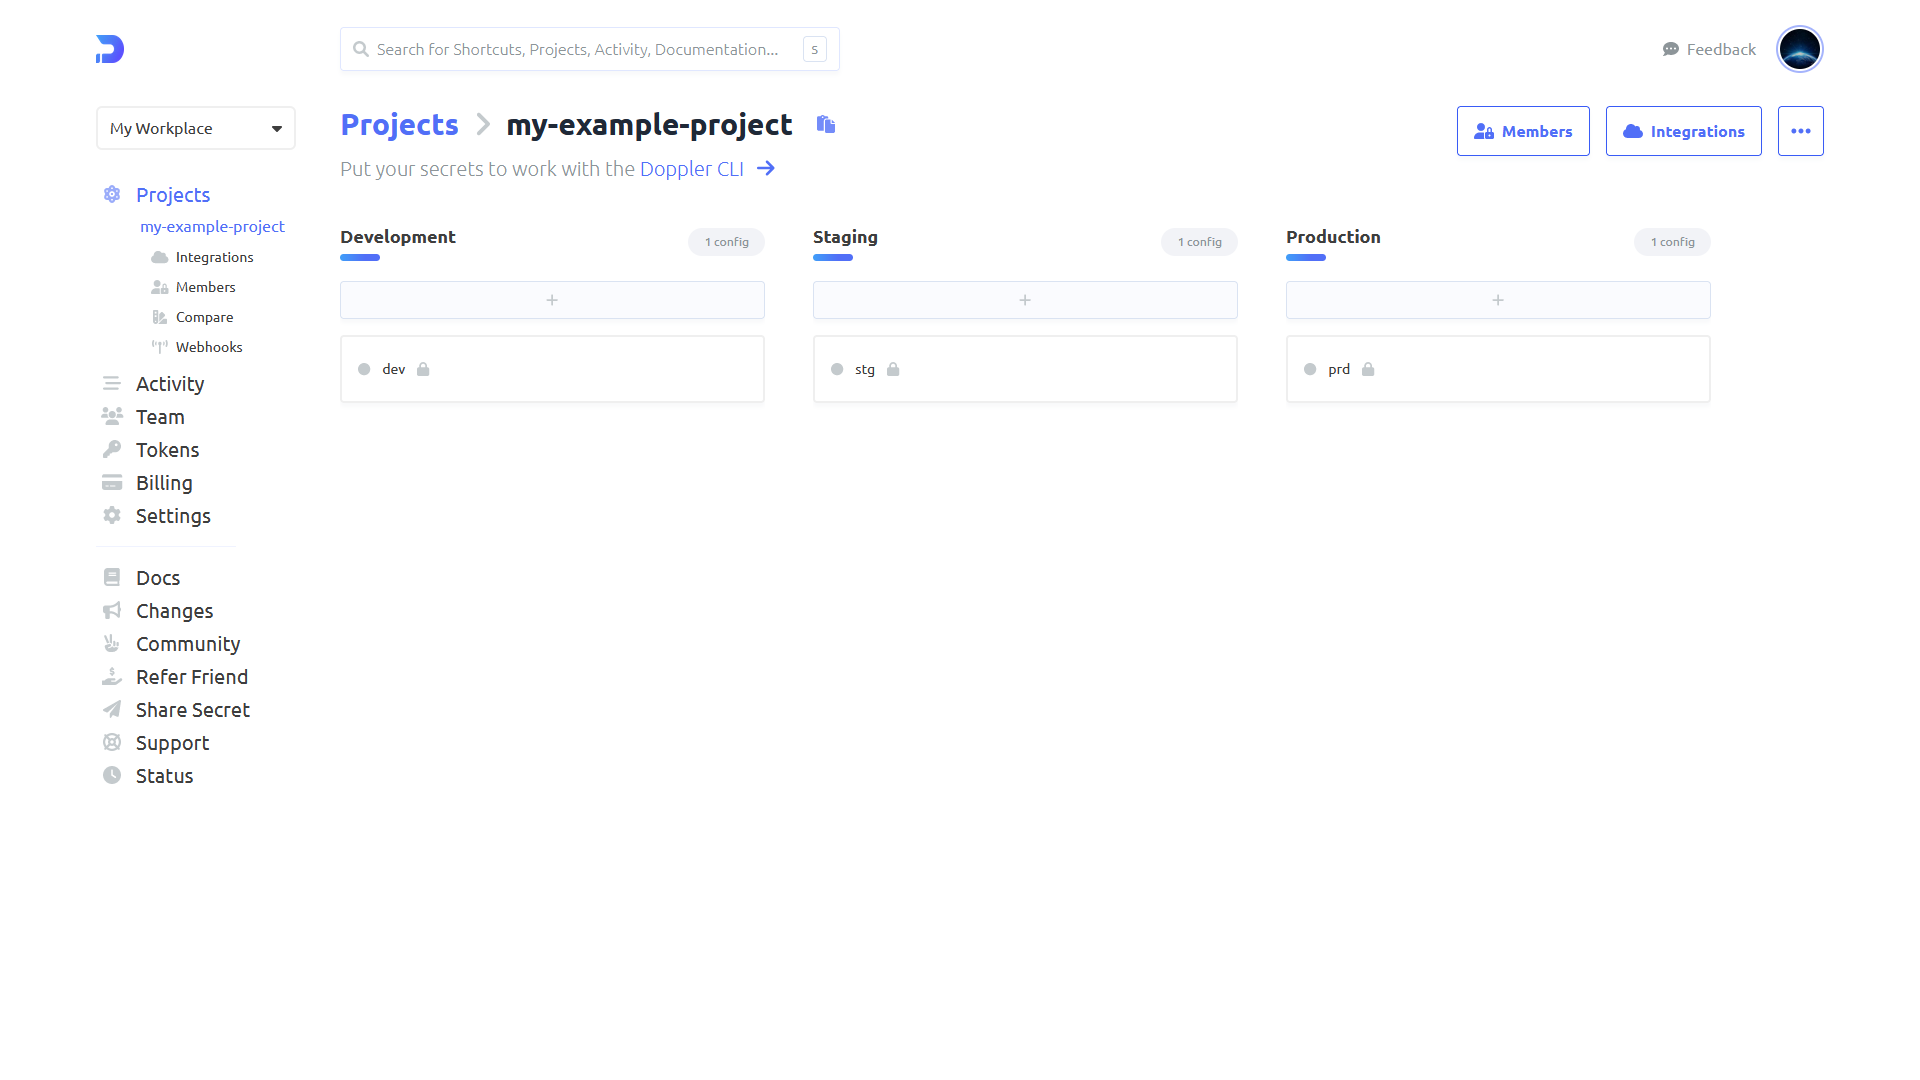The image size is (1920, 1080).
Task: Click the Members button
Action: (x=1523, y=131)
